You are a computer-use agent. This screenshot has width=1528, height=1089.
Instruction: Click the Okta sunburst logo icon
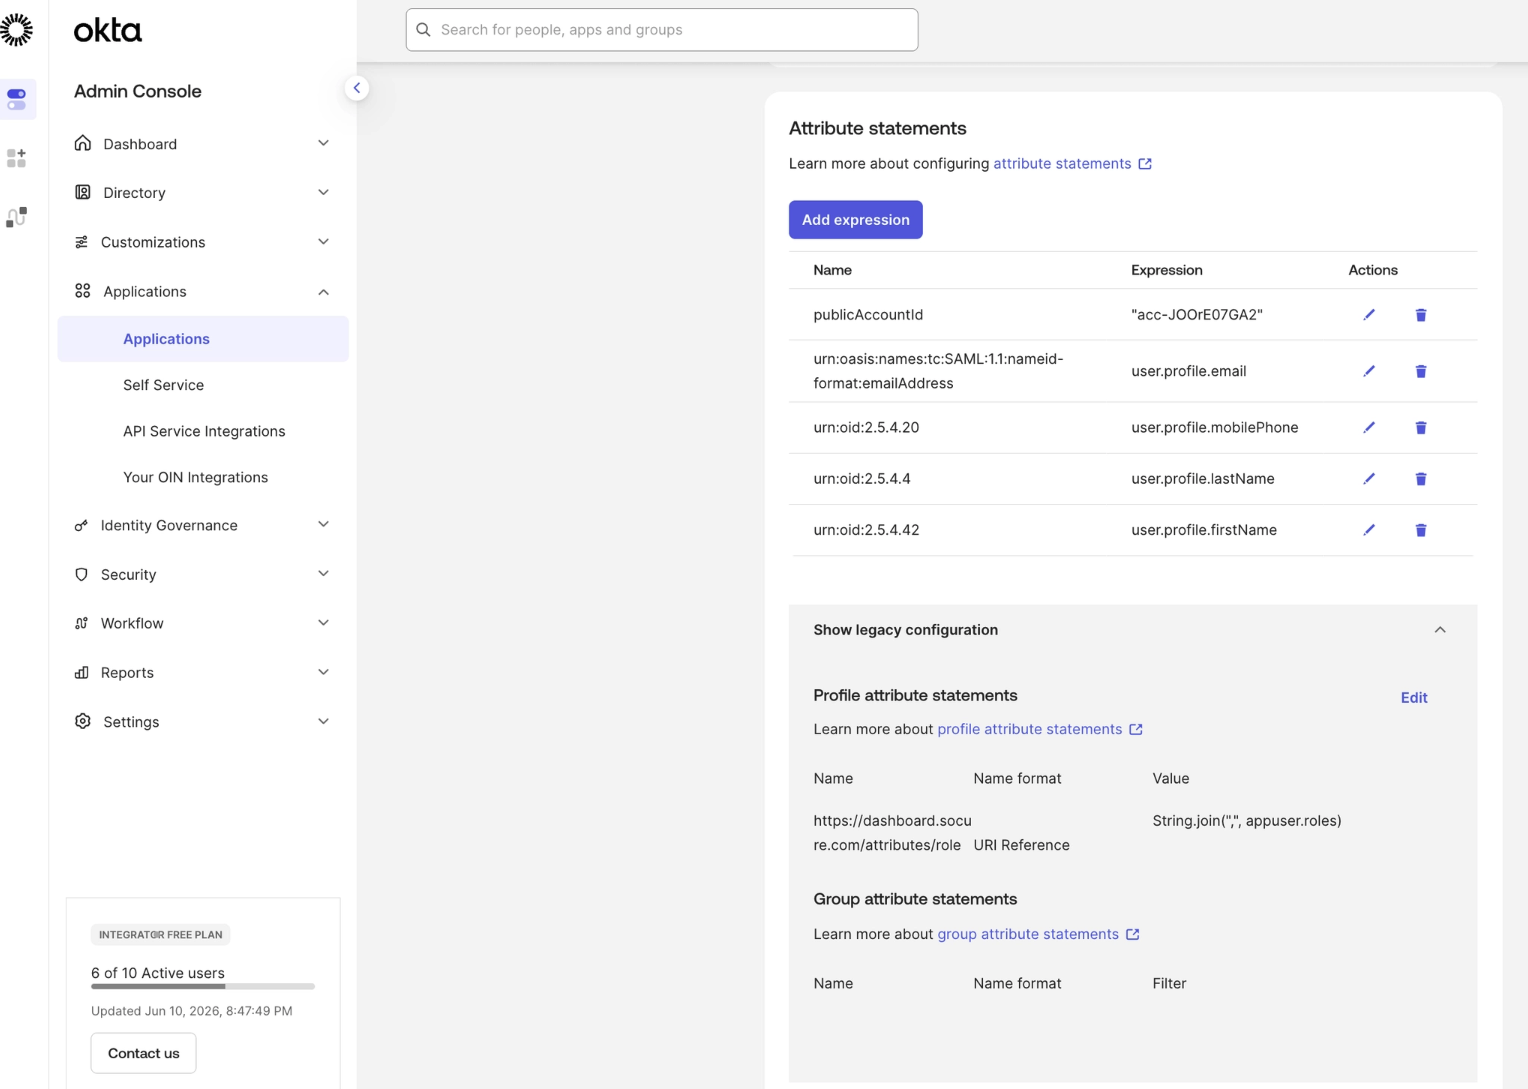pos(15,30)
